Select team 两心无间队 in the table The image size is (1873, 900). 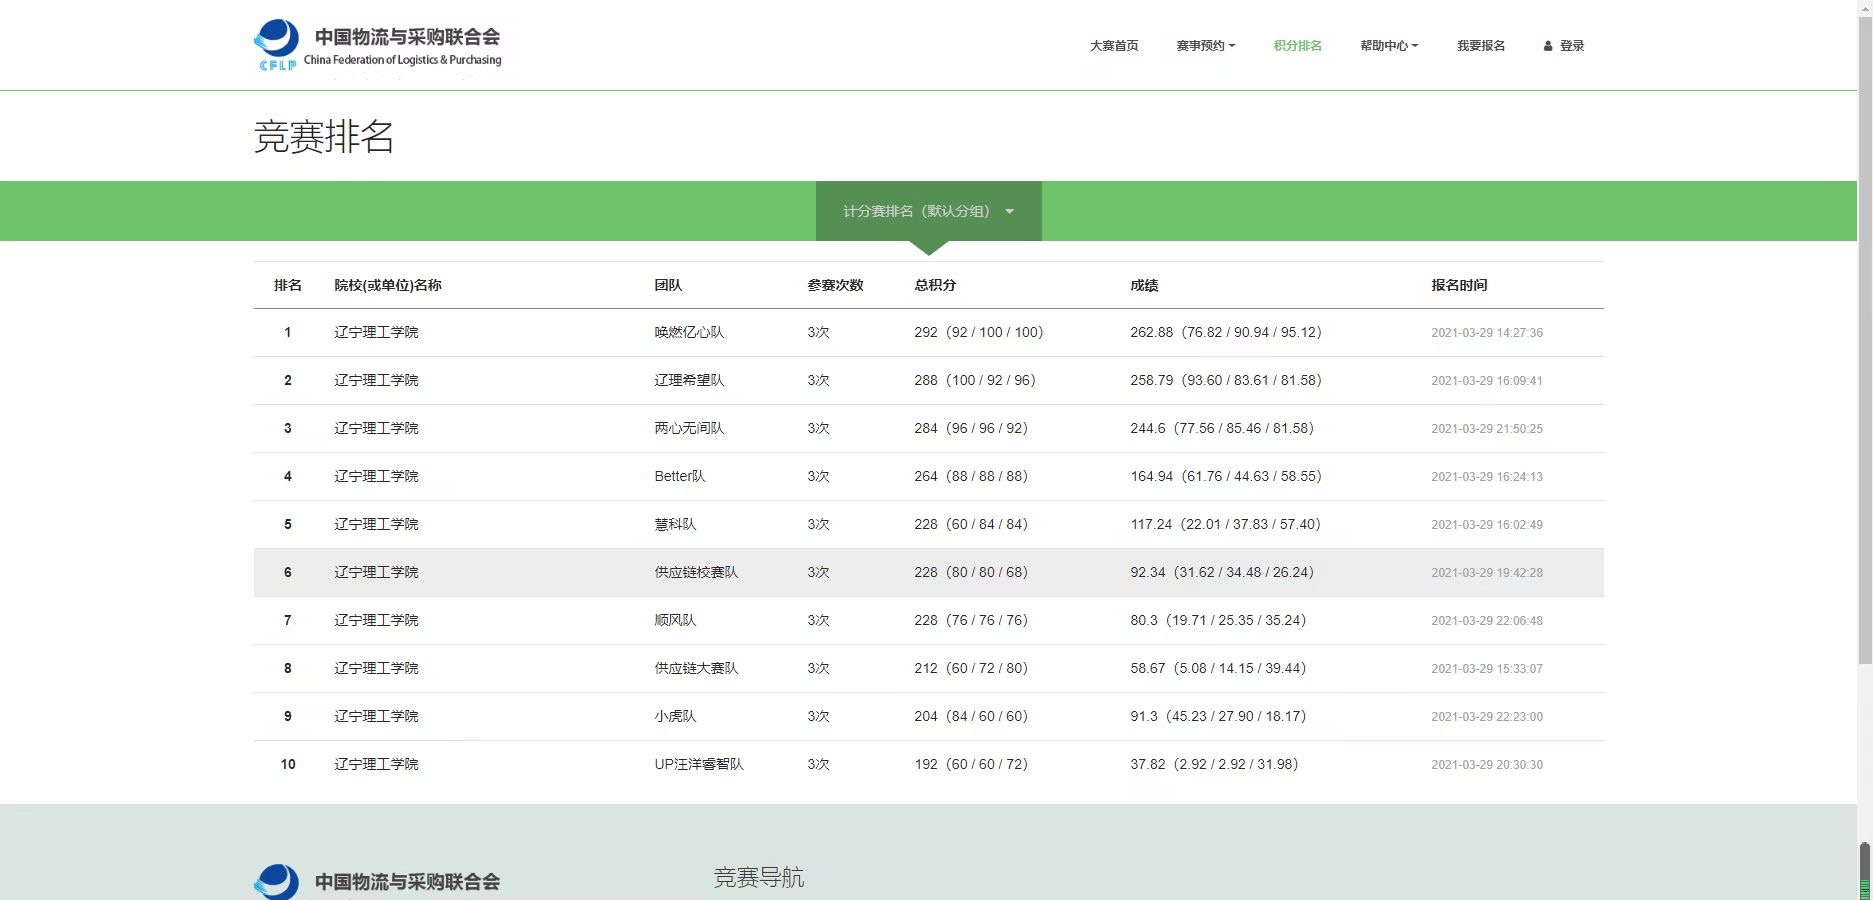689,428
